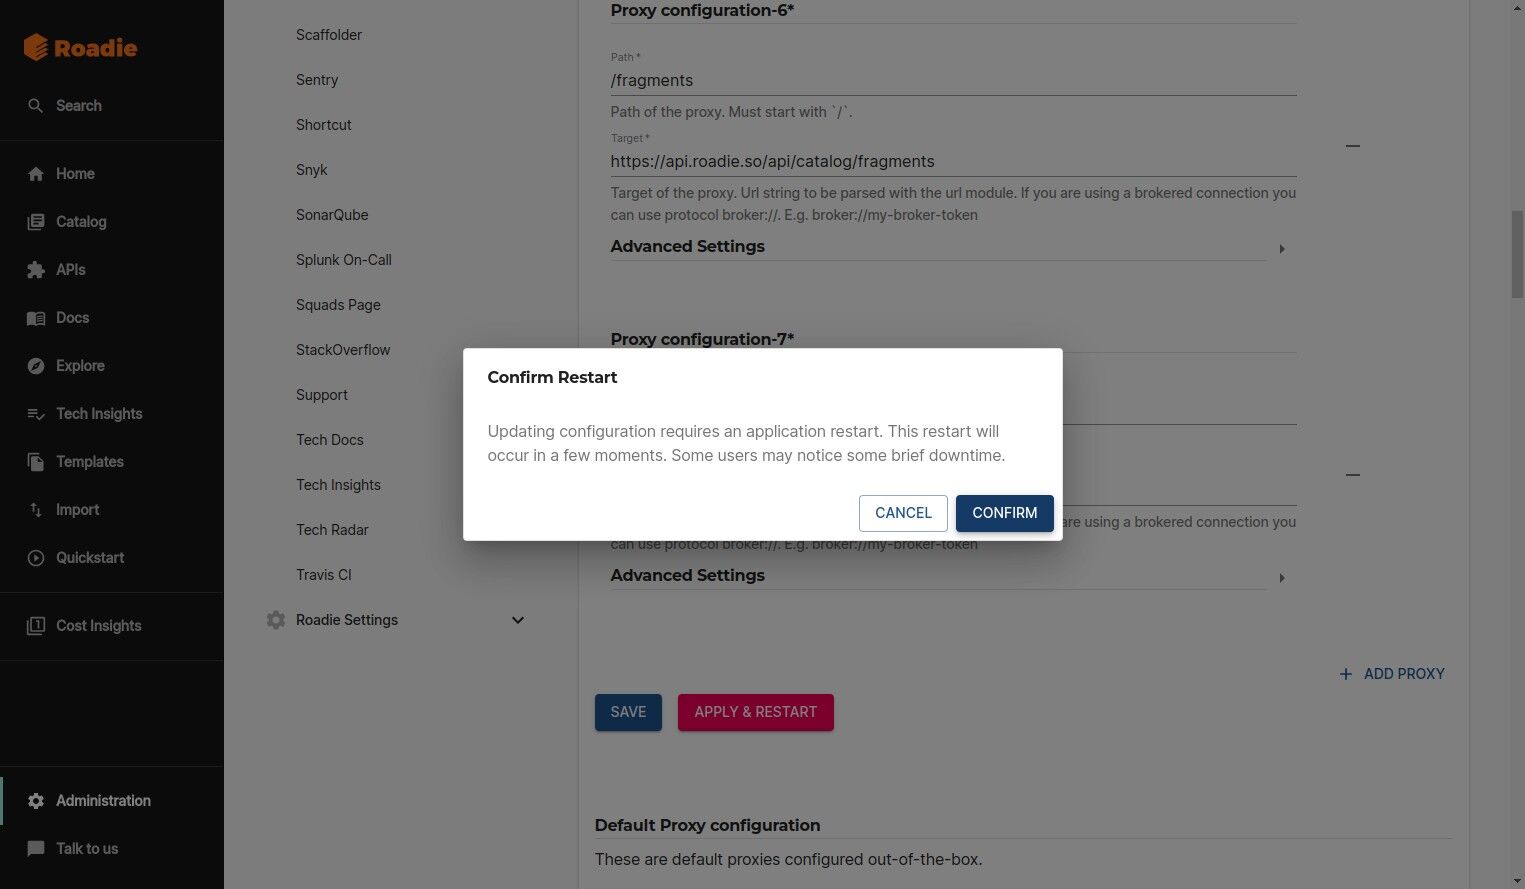The width and height of the screenshot is (1525, 889).
Task: Open Explore compass icon
Action: 36,366
